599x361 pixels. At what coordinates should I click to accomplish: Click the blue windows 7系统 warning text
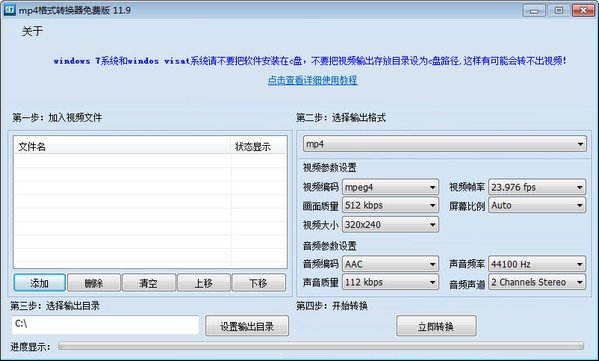pyautogui.click(x=310, y=61)
